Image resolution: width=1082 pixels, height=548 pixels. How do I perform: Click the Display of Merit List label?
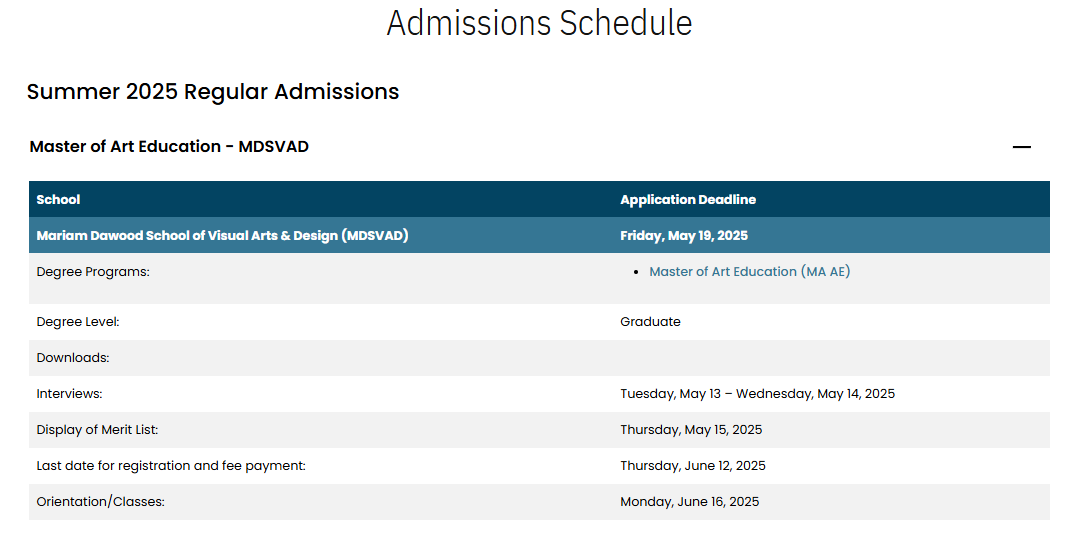97,429
